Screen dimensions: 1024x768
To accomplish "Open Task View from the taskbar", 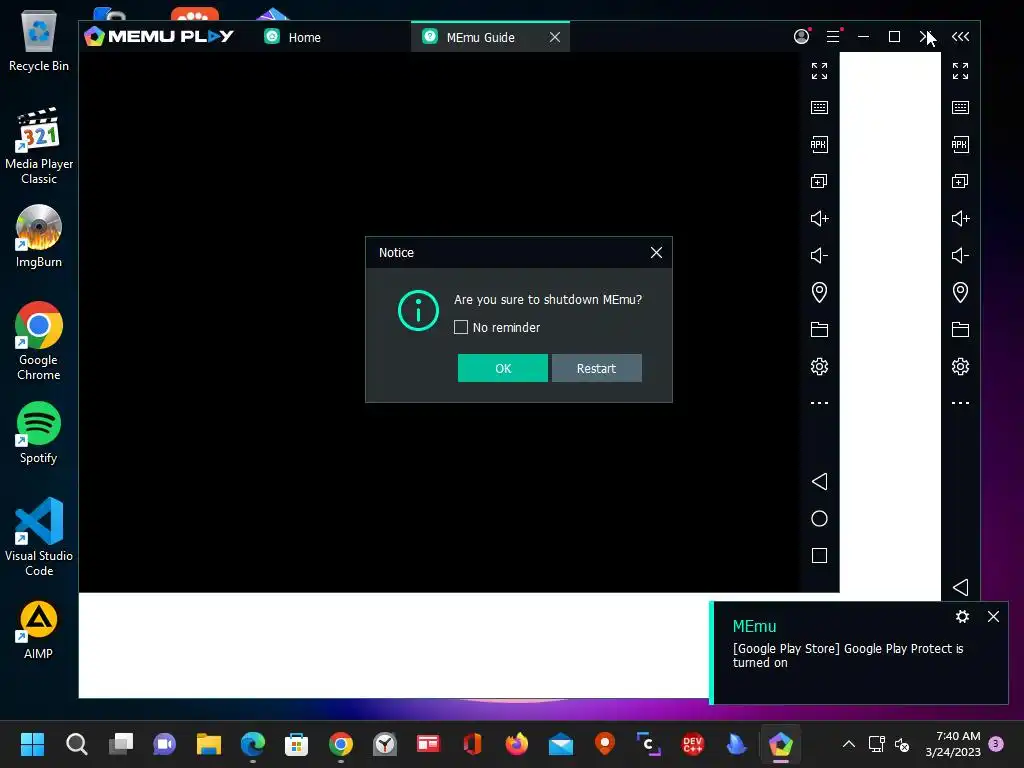I will point(121,744).
